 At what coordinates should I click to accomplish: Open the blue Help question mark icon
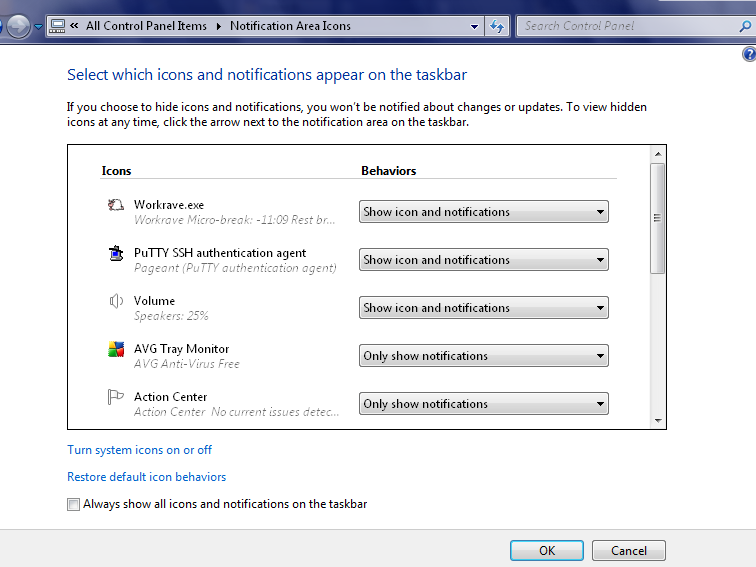point(749,54)
